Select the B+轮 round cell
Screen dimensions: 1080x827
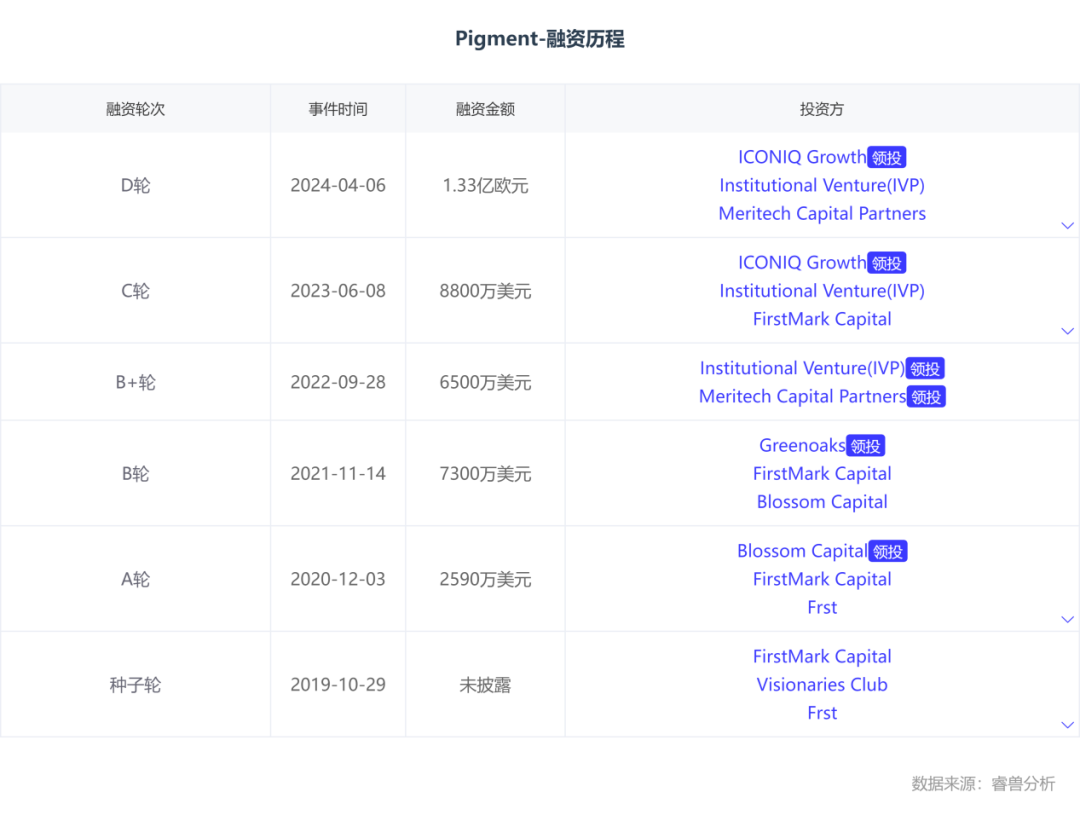pos(135,382)
